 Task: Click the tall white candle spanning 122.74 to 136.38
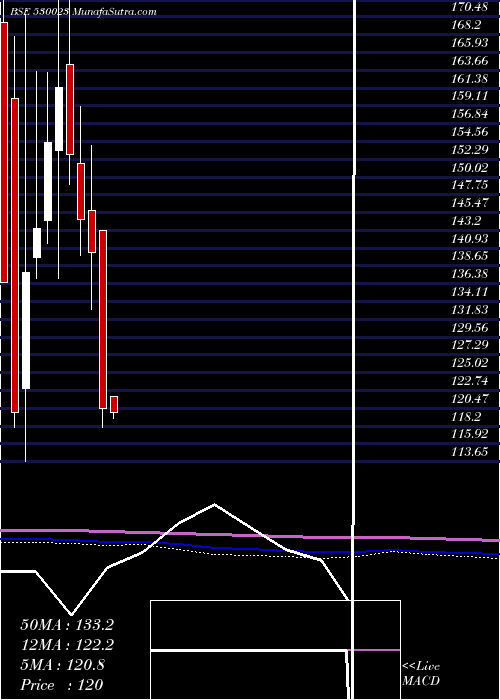pos(26,330)
